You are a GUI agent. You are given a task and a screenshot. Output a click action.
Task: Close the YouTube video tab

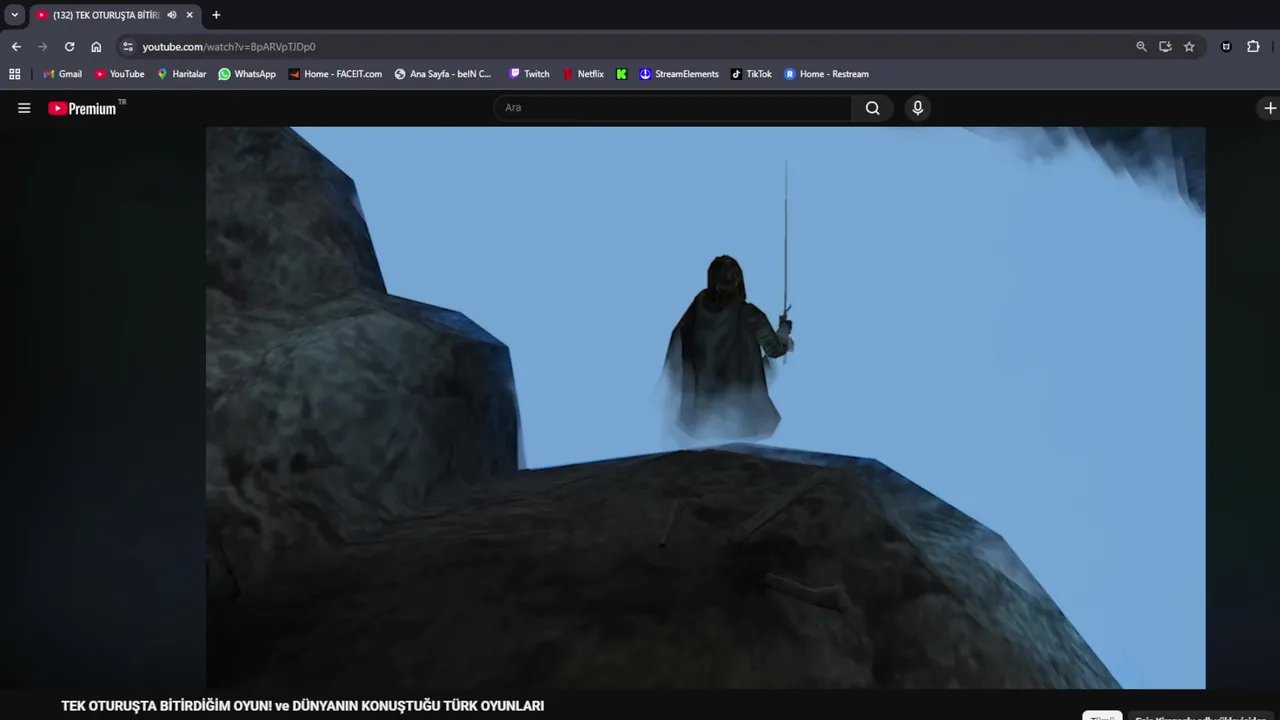tap(189, 15)
